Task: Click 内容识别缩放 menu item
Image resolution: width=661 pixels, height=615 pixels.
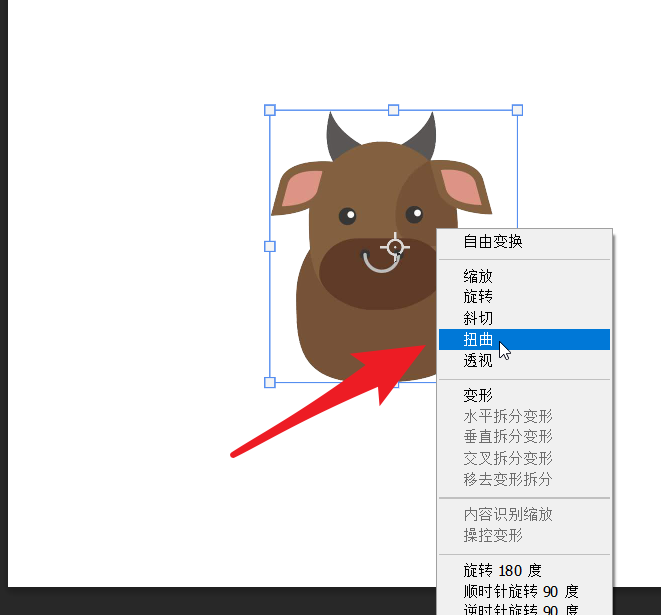Action: pyautogui.click(x=524, y=514)
